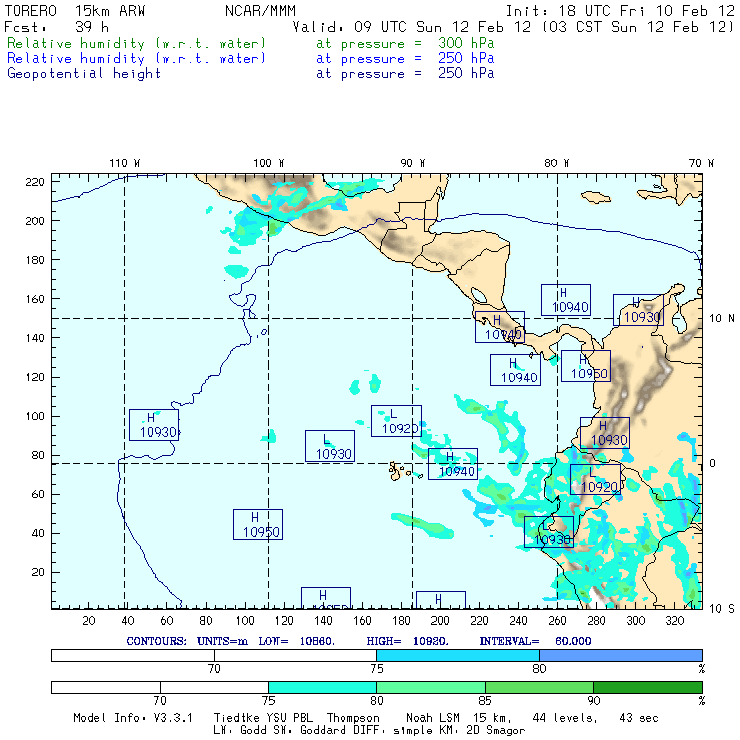Click the 'H 10950' box over Panama
This screenshot has width=740, height=740.
tap(586, 366)
